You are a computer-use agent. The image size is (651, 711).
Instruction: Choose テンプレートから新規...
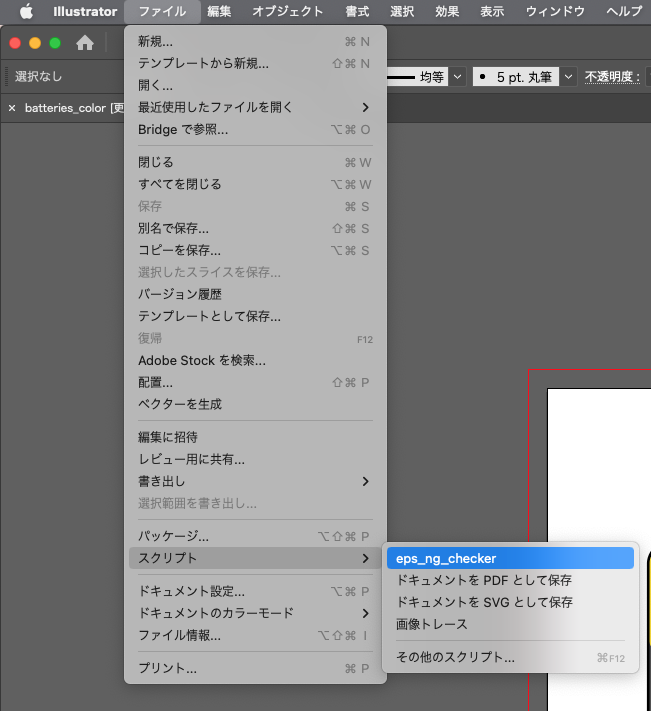pos(255,63)
